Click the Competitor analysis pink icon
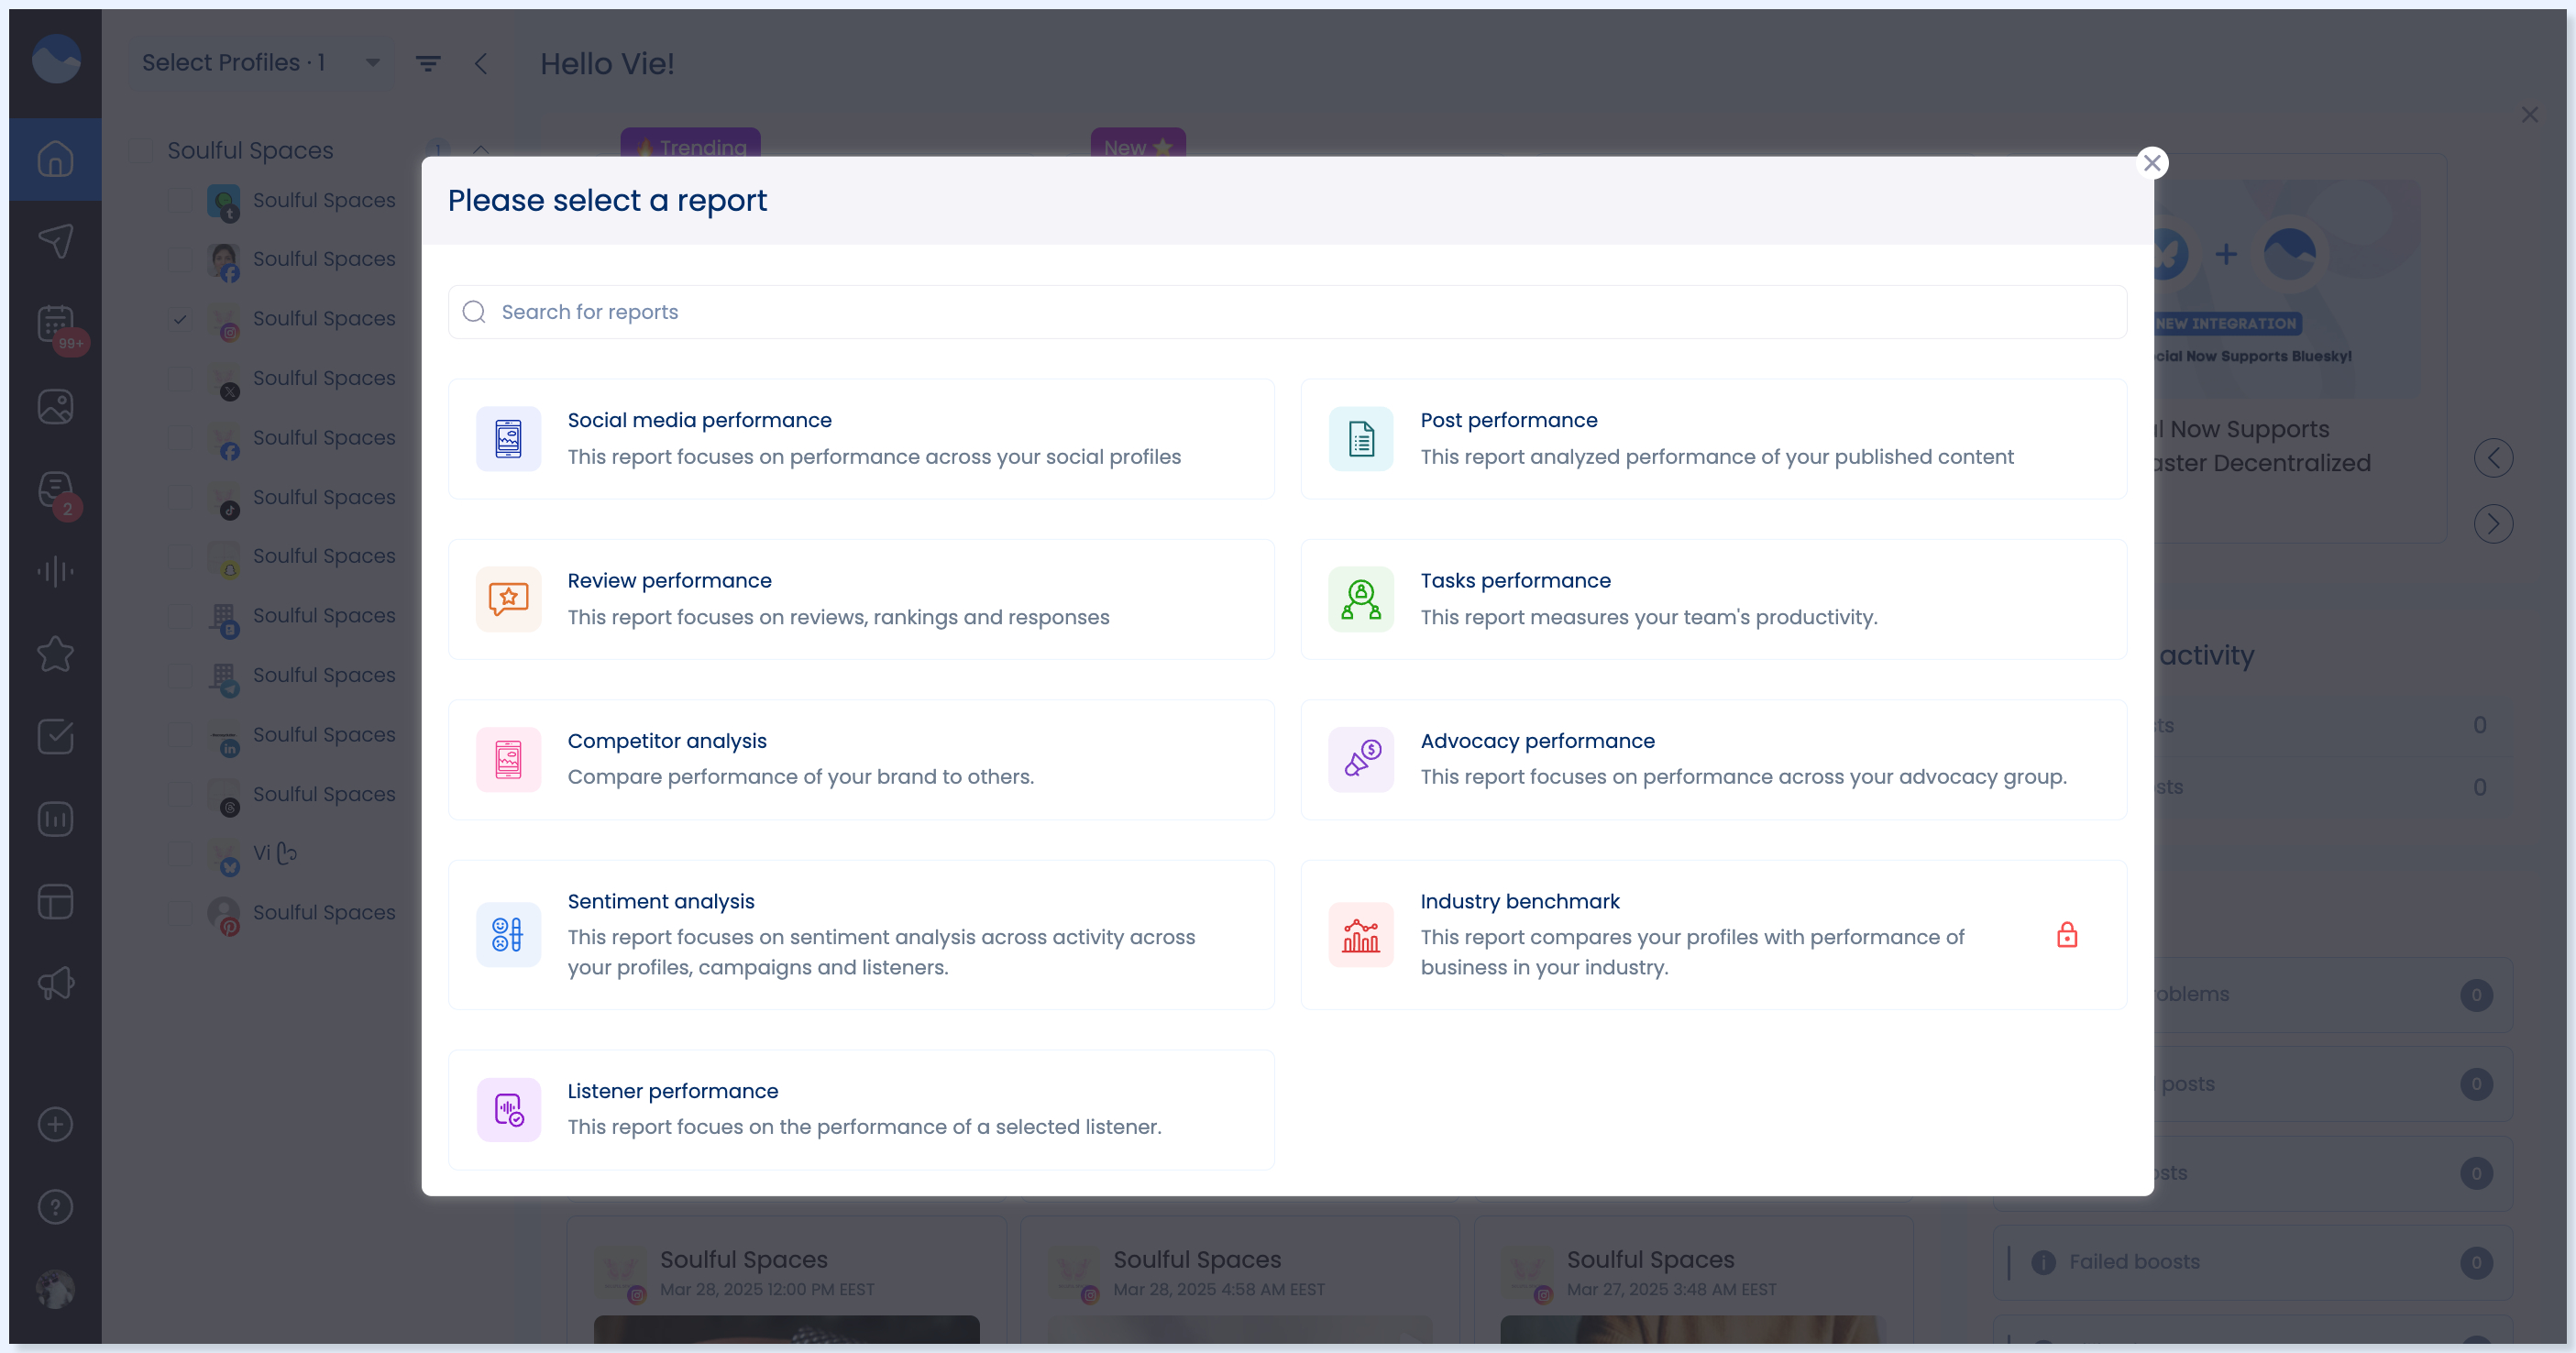Viewport: 2576px width, 1353px height. click(x=508, y=760)
